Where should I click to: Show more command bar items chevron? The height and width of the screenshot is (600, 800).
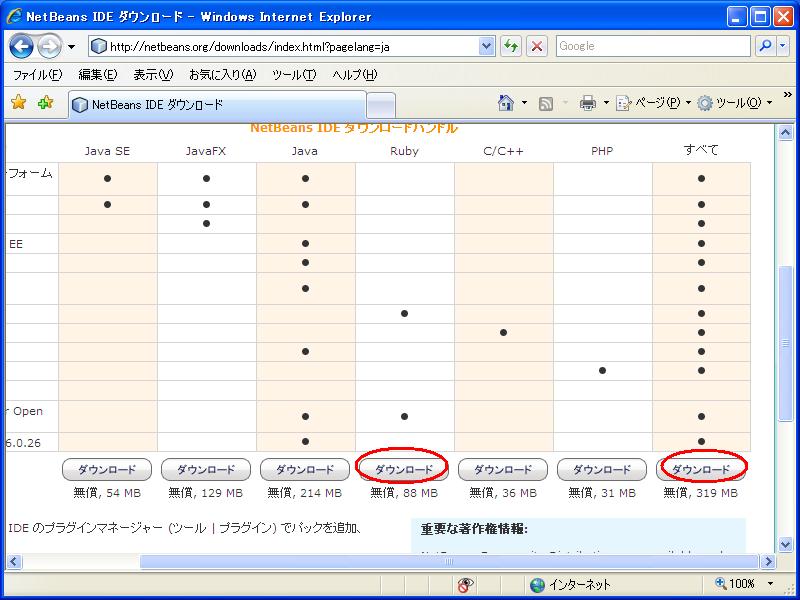[787, 95]
